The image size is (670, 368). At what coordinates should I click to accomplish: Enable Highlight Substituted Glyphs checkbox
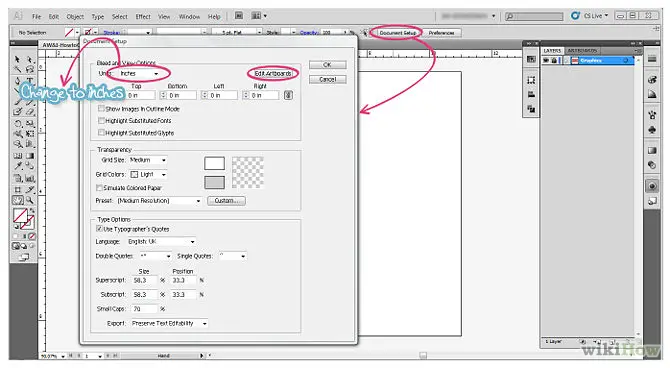(x=101, y=132)
